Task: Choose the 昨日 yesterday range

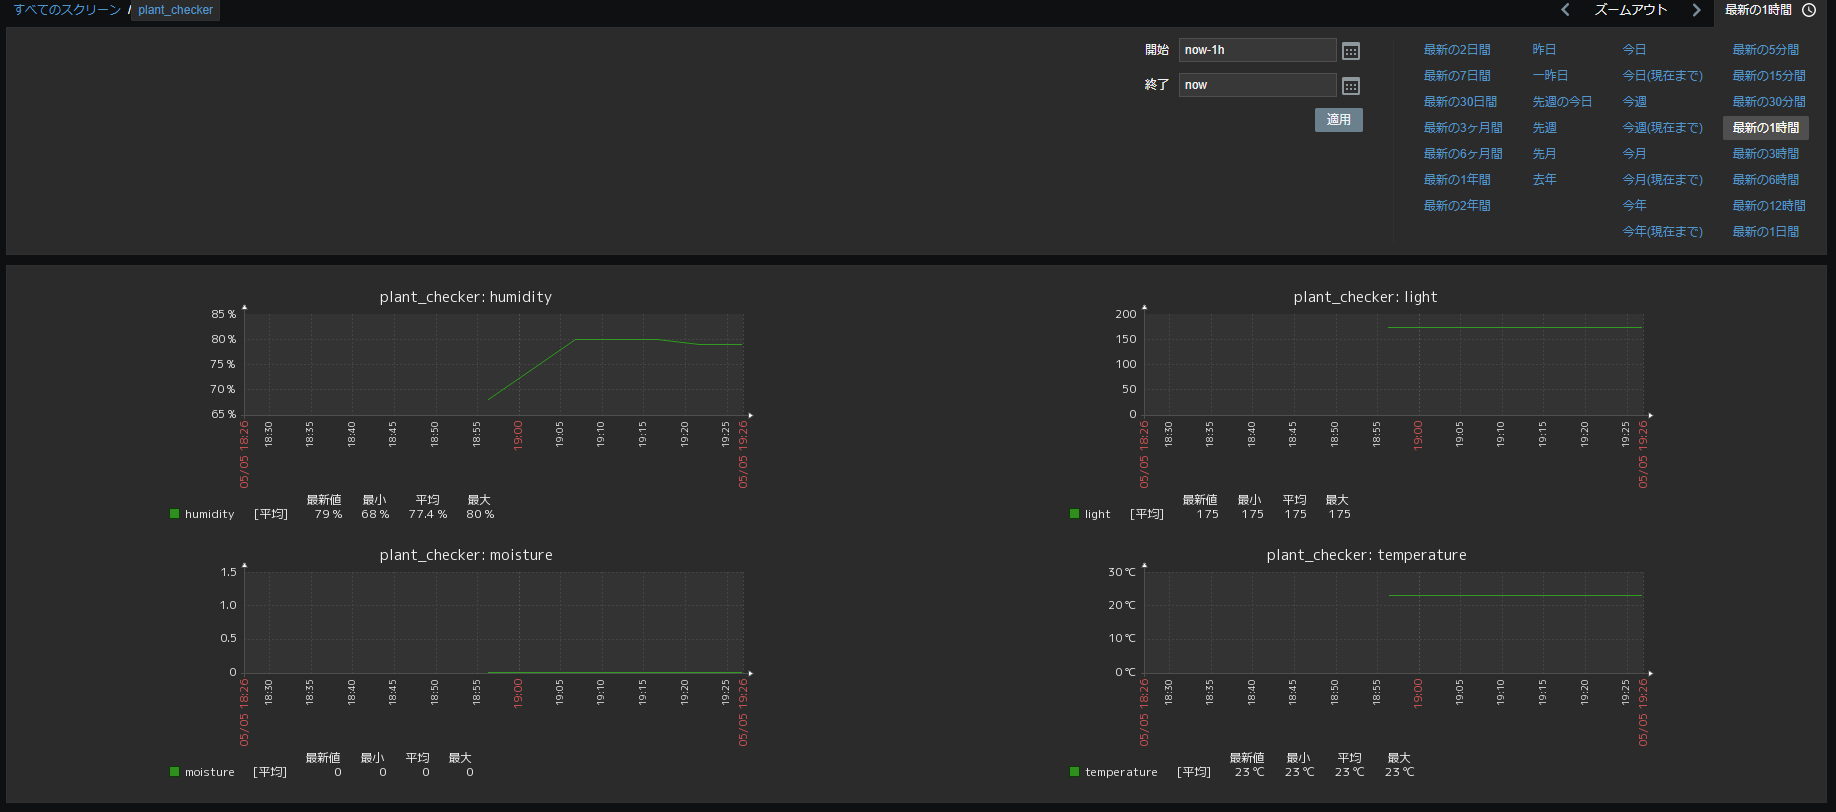Action: coord(1544,50)
